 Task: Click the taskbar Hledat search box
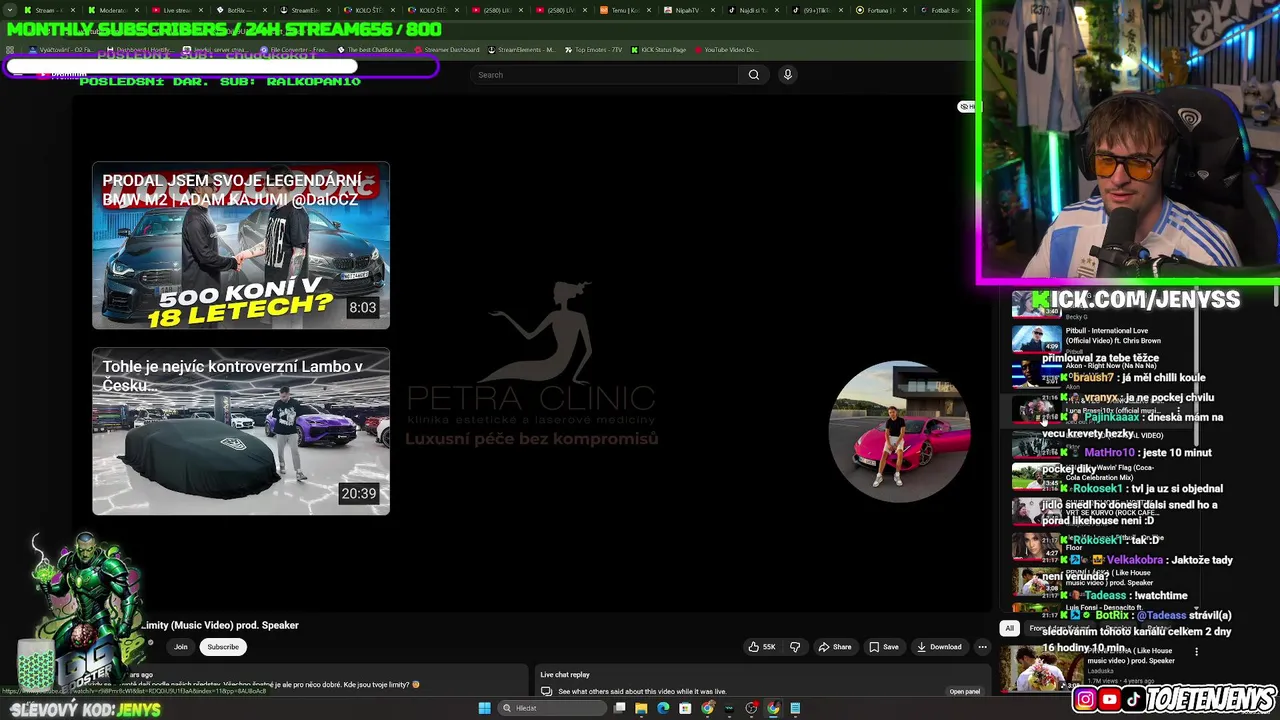click(553, 708)
